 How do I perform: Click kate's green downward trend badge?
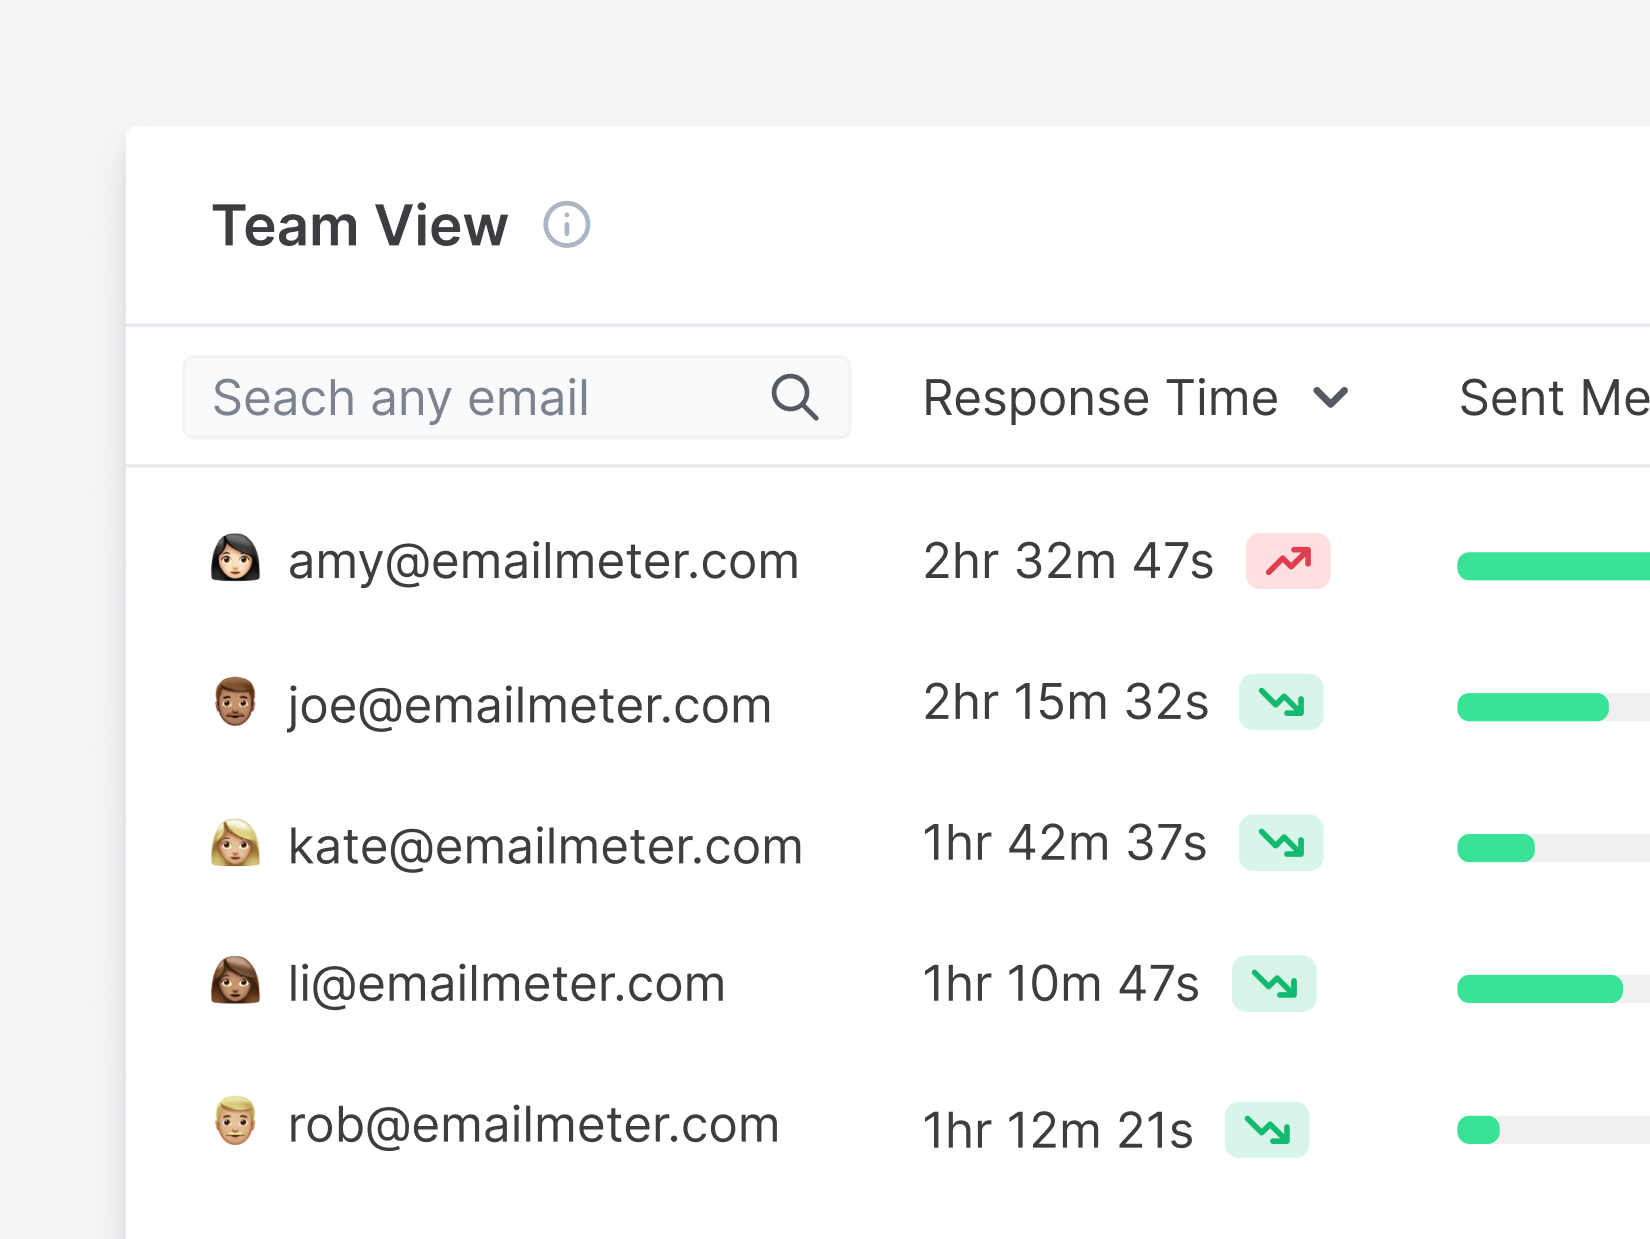pos(1281,843)
